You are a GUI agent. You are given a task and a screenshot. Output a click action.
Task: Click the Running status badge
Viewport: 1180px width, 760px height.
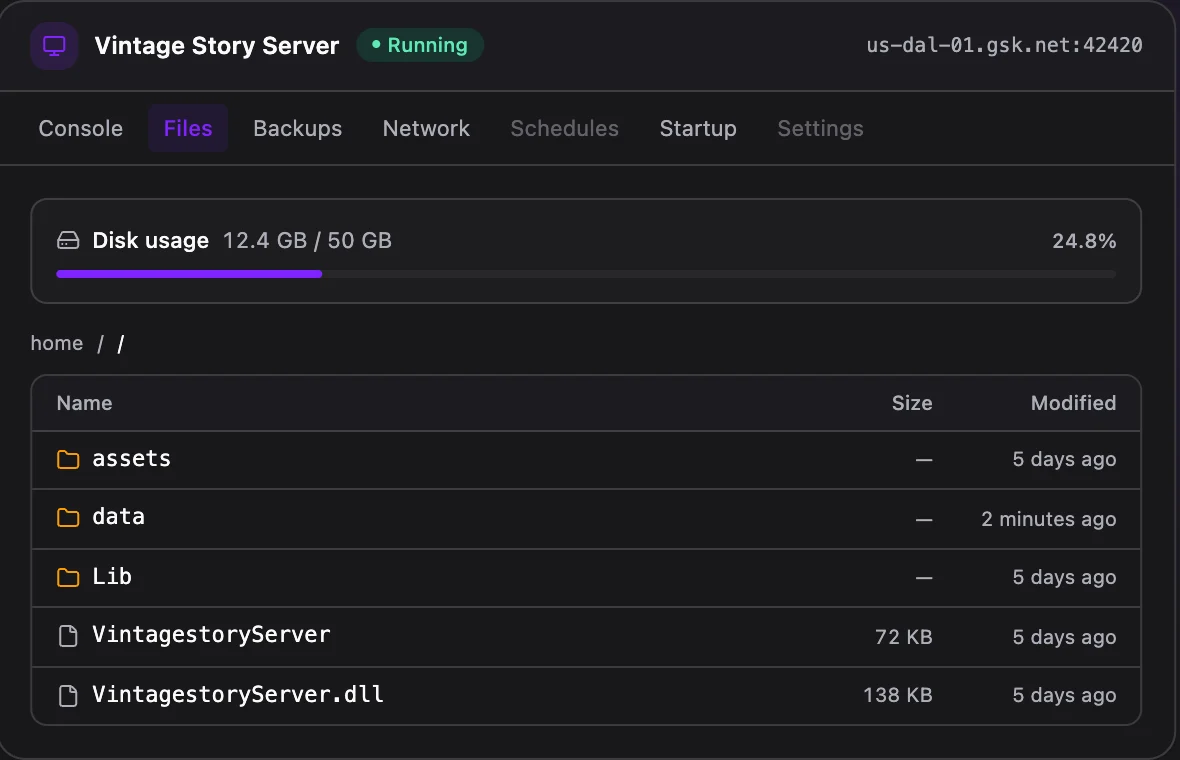click(x=420, y=45)
